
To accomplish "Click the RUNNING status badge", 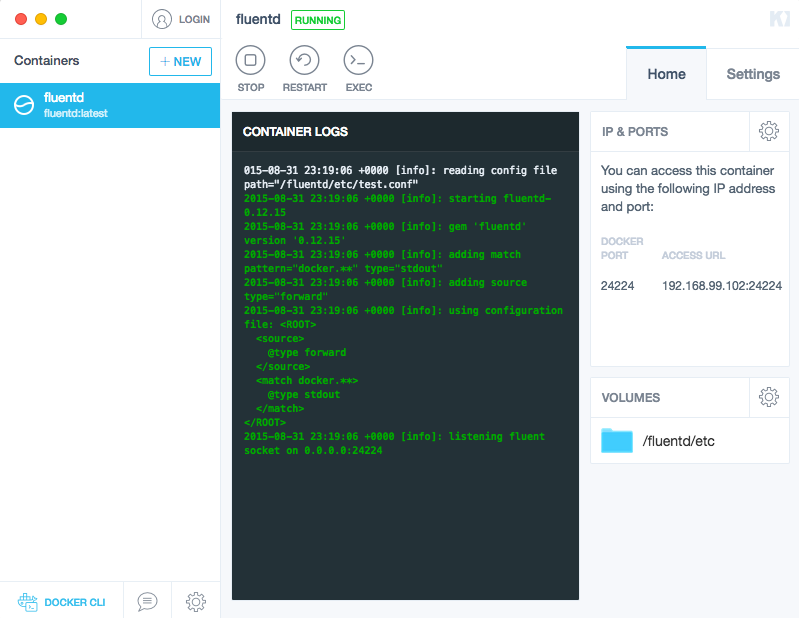I will [x=318, y=20].
